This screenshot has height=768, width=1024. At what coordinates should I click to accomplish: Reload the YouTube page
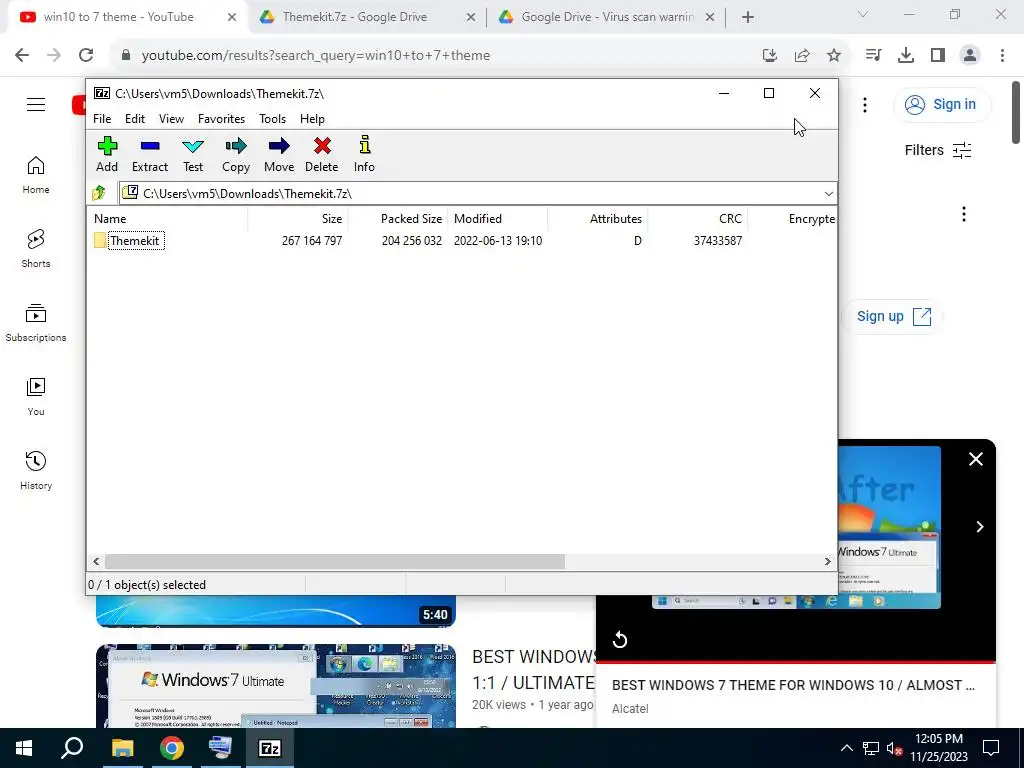click(86, 56)
